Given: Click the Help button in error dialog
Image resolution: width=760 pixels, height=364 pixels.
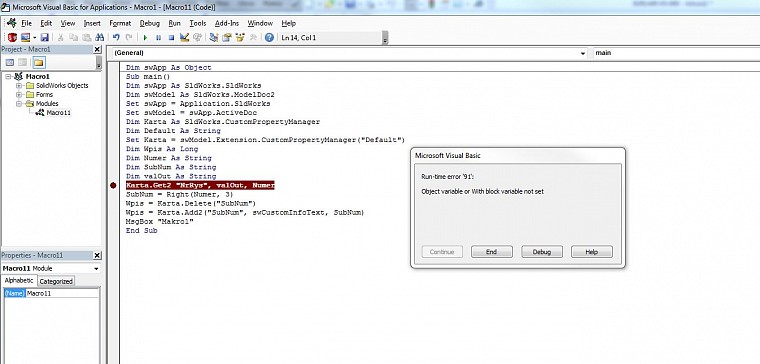Looking at the screenshot, I should tap(592, 252).
